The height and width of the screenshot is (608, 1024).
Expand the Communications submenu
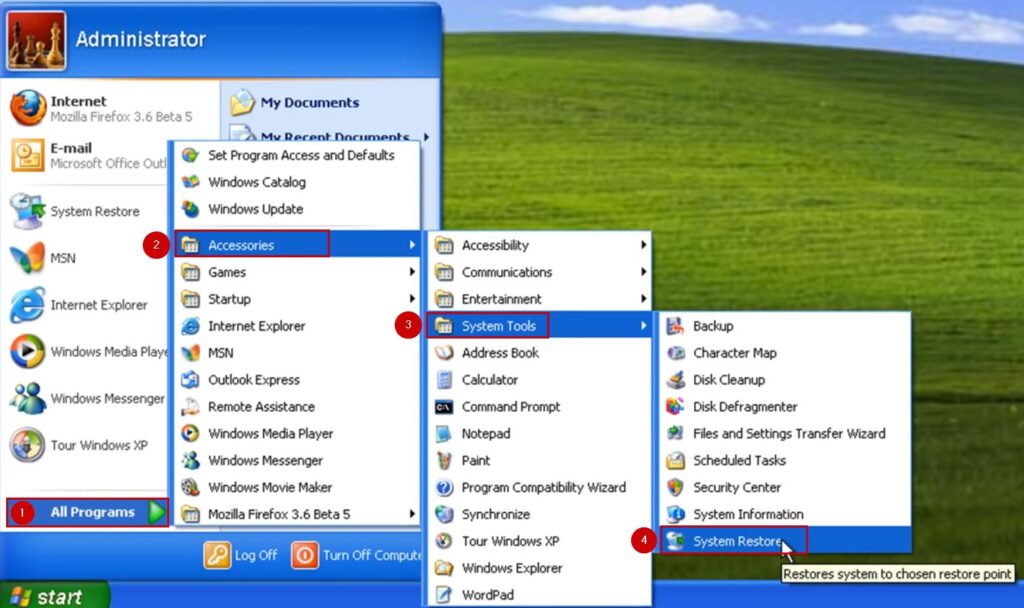(539, 272)
